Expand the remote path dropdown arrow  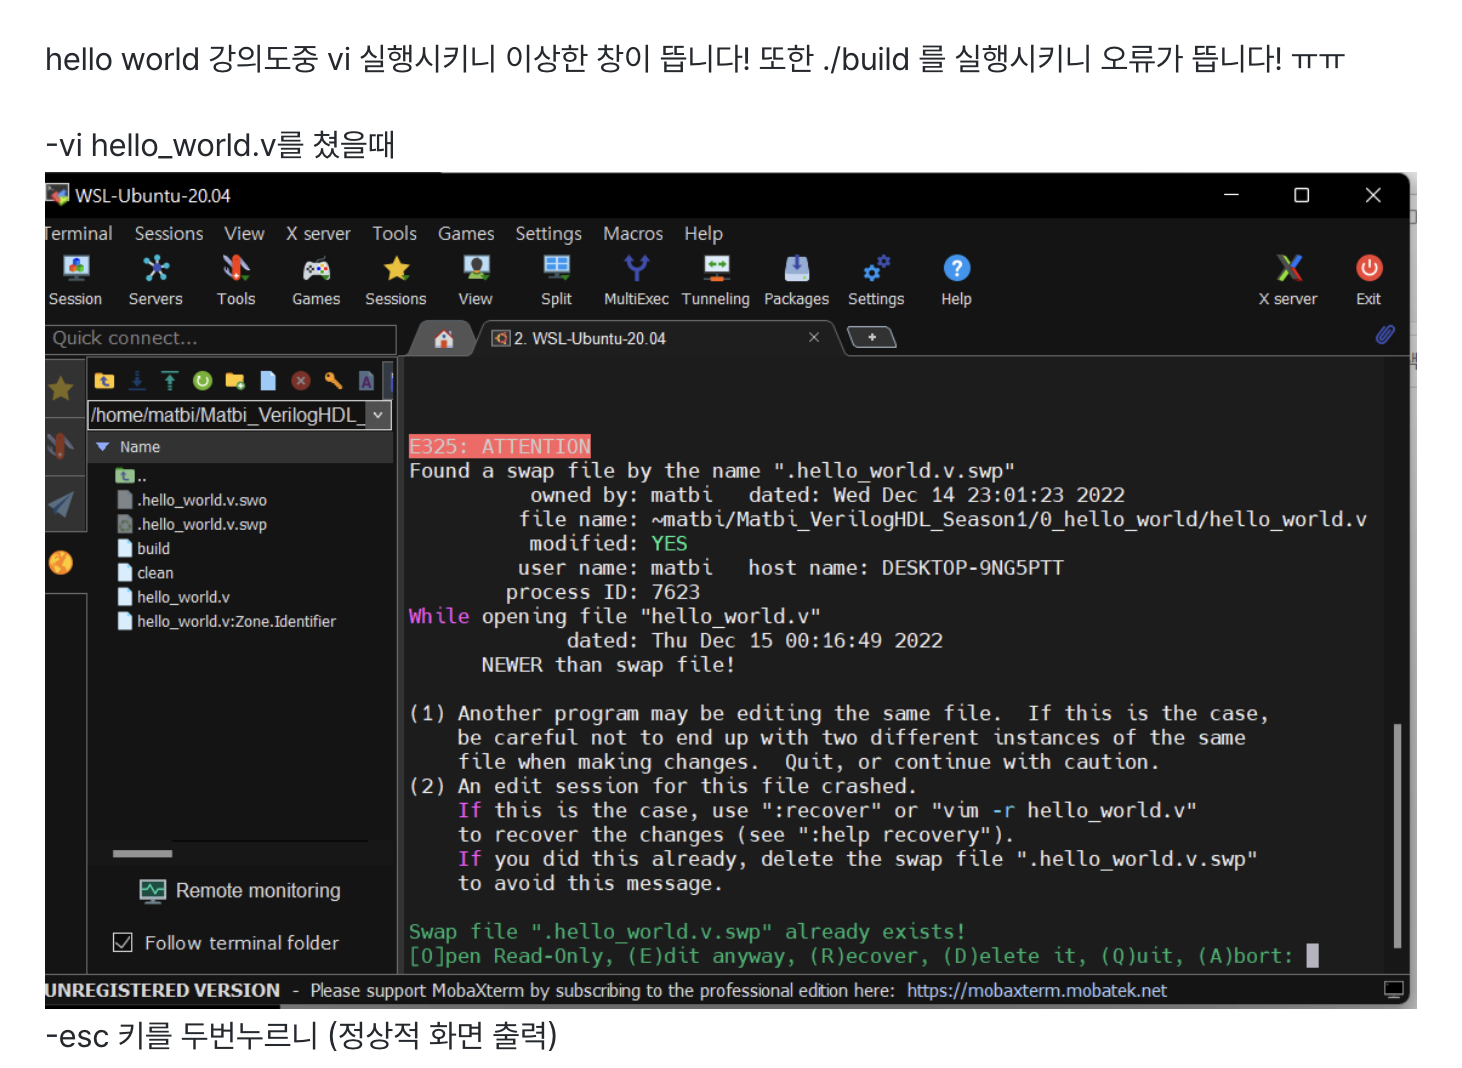[378, 415]
